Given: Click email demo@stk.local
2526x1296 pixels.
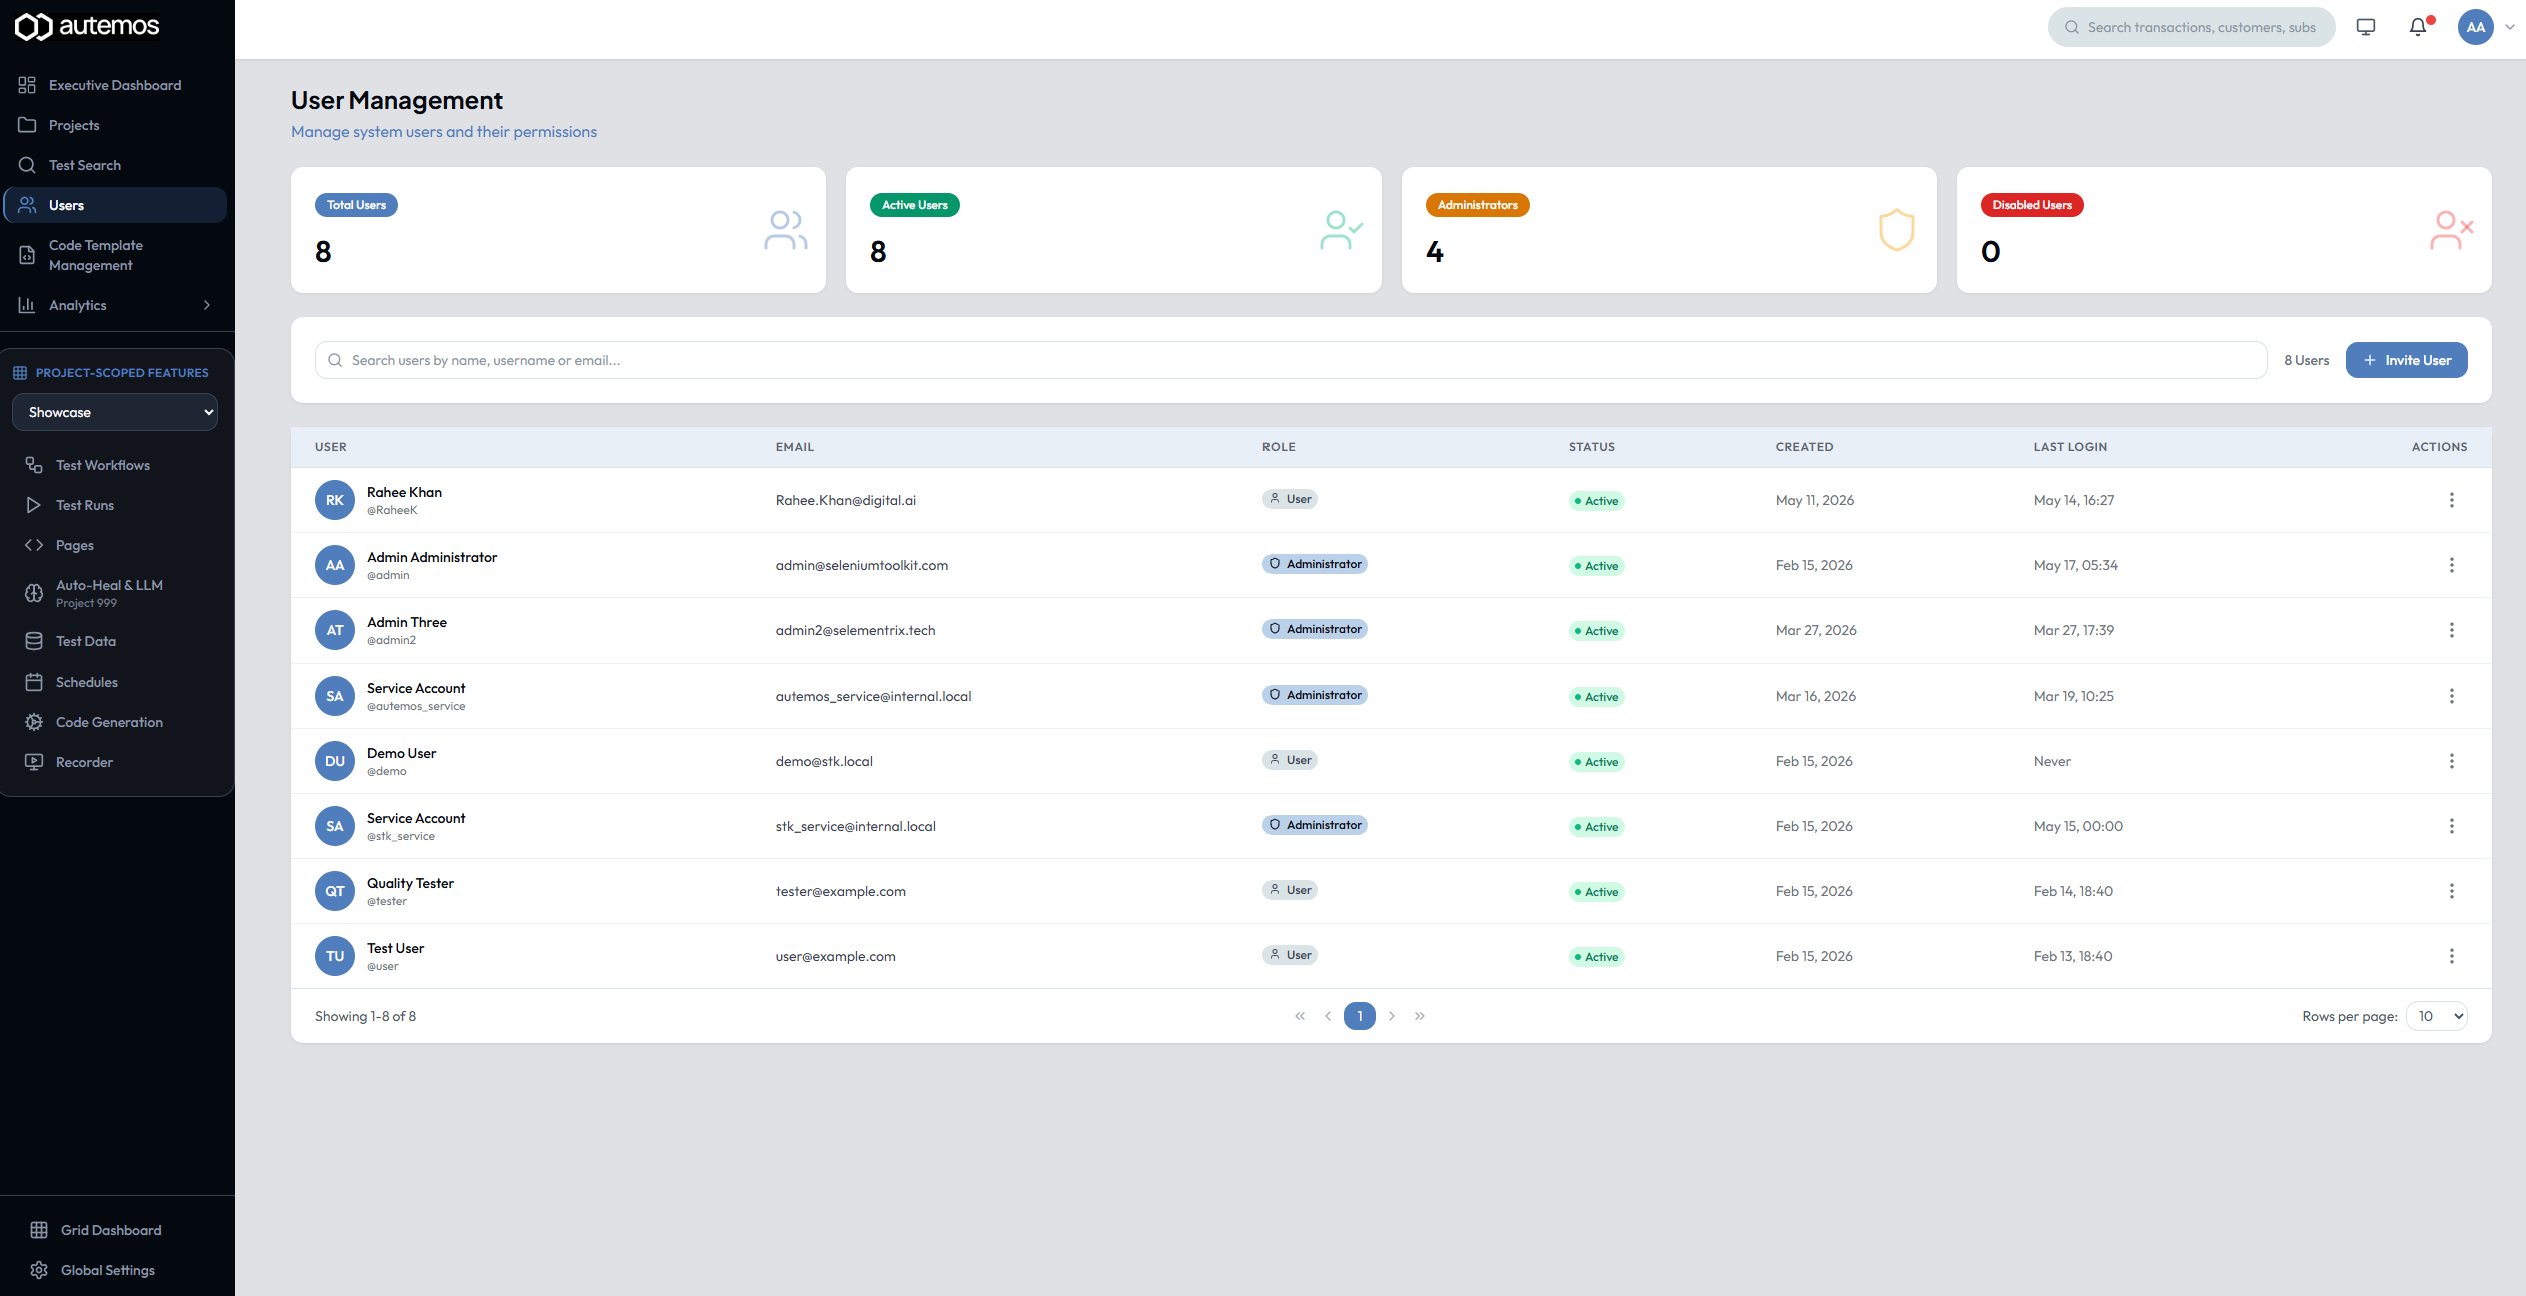Looking at the screenshot, I should (824, 761).
